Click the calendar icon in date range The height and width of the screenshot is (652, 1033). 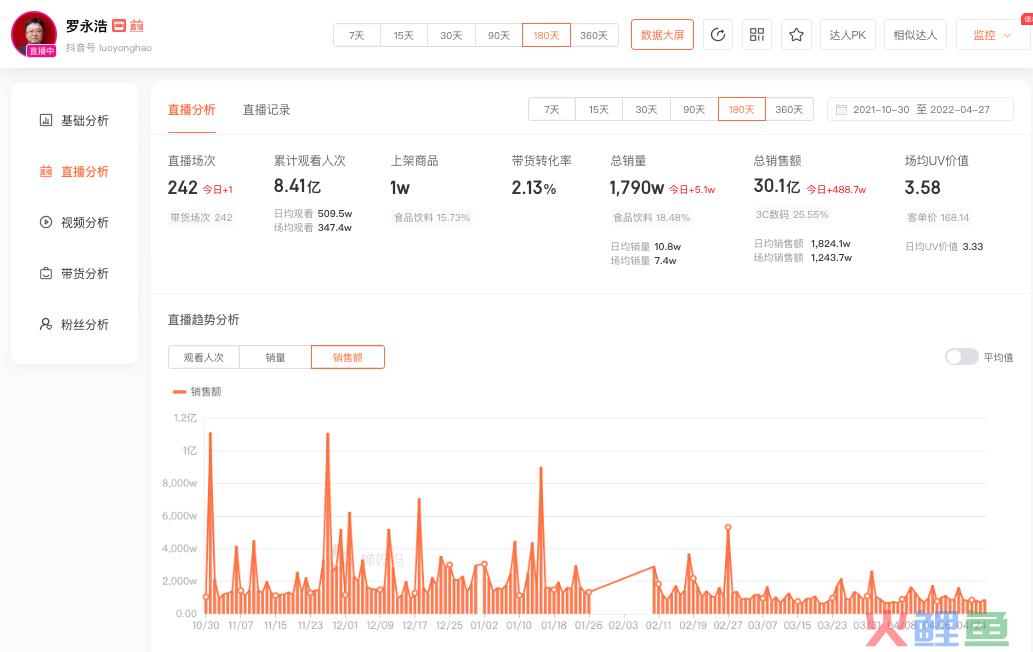[841, 109]
